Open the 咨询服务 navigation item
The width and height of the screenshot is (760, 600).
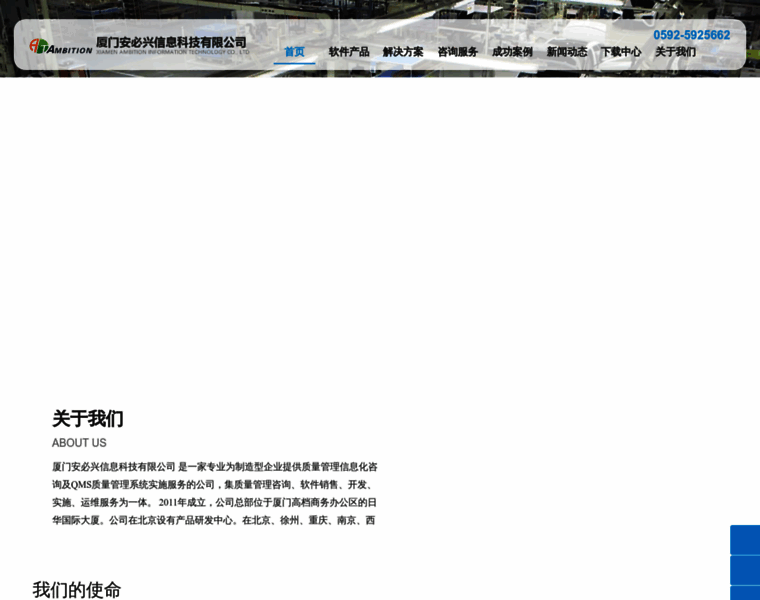click(458, 52)
